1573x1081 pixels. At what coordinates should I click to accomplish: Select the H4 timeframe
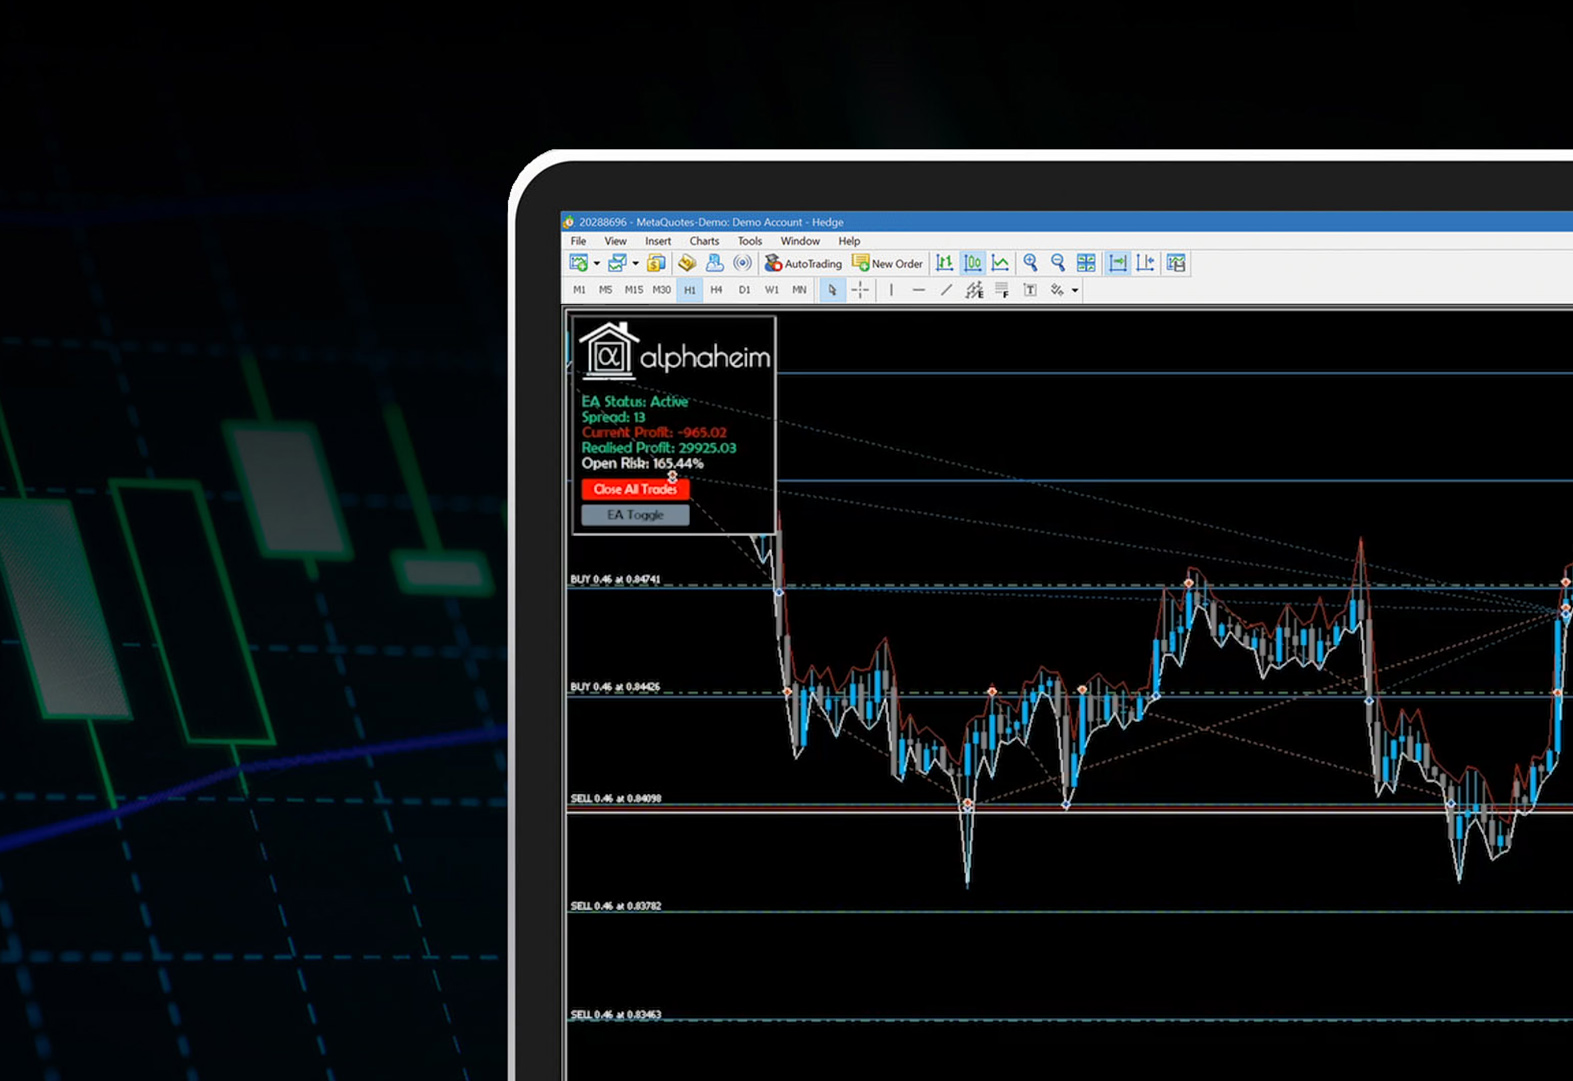click(716, 290)
